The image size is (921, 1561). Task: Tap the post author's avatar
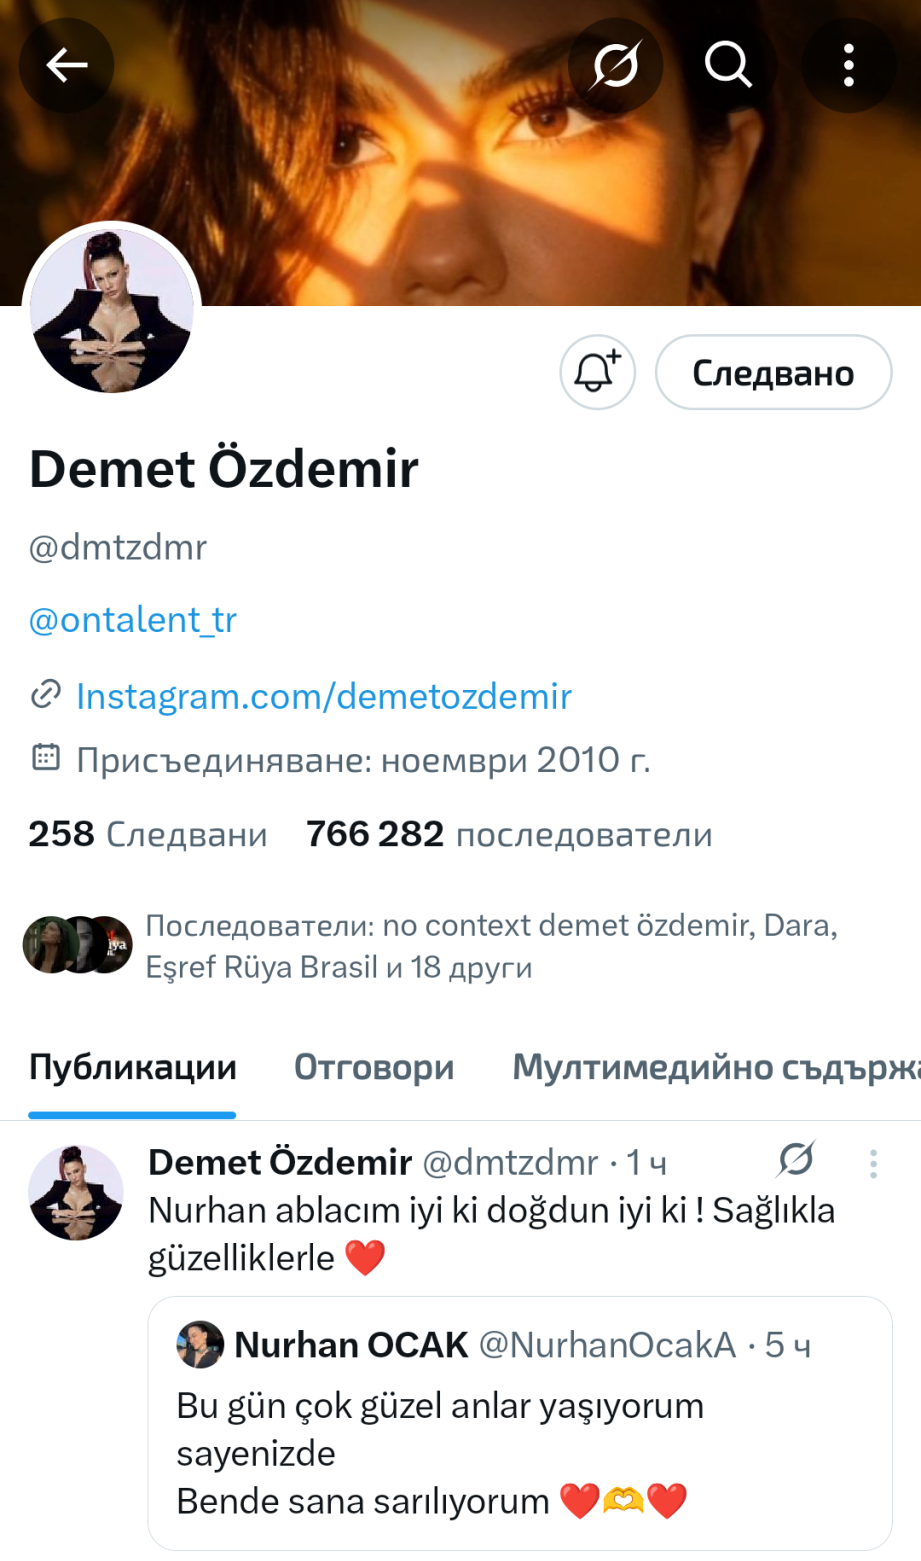[76, 1193]
